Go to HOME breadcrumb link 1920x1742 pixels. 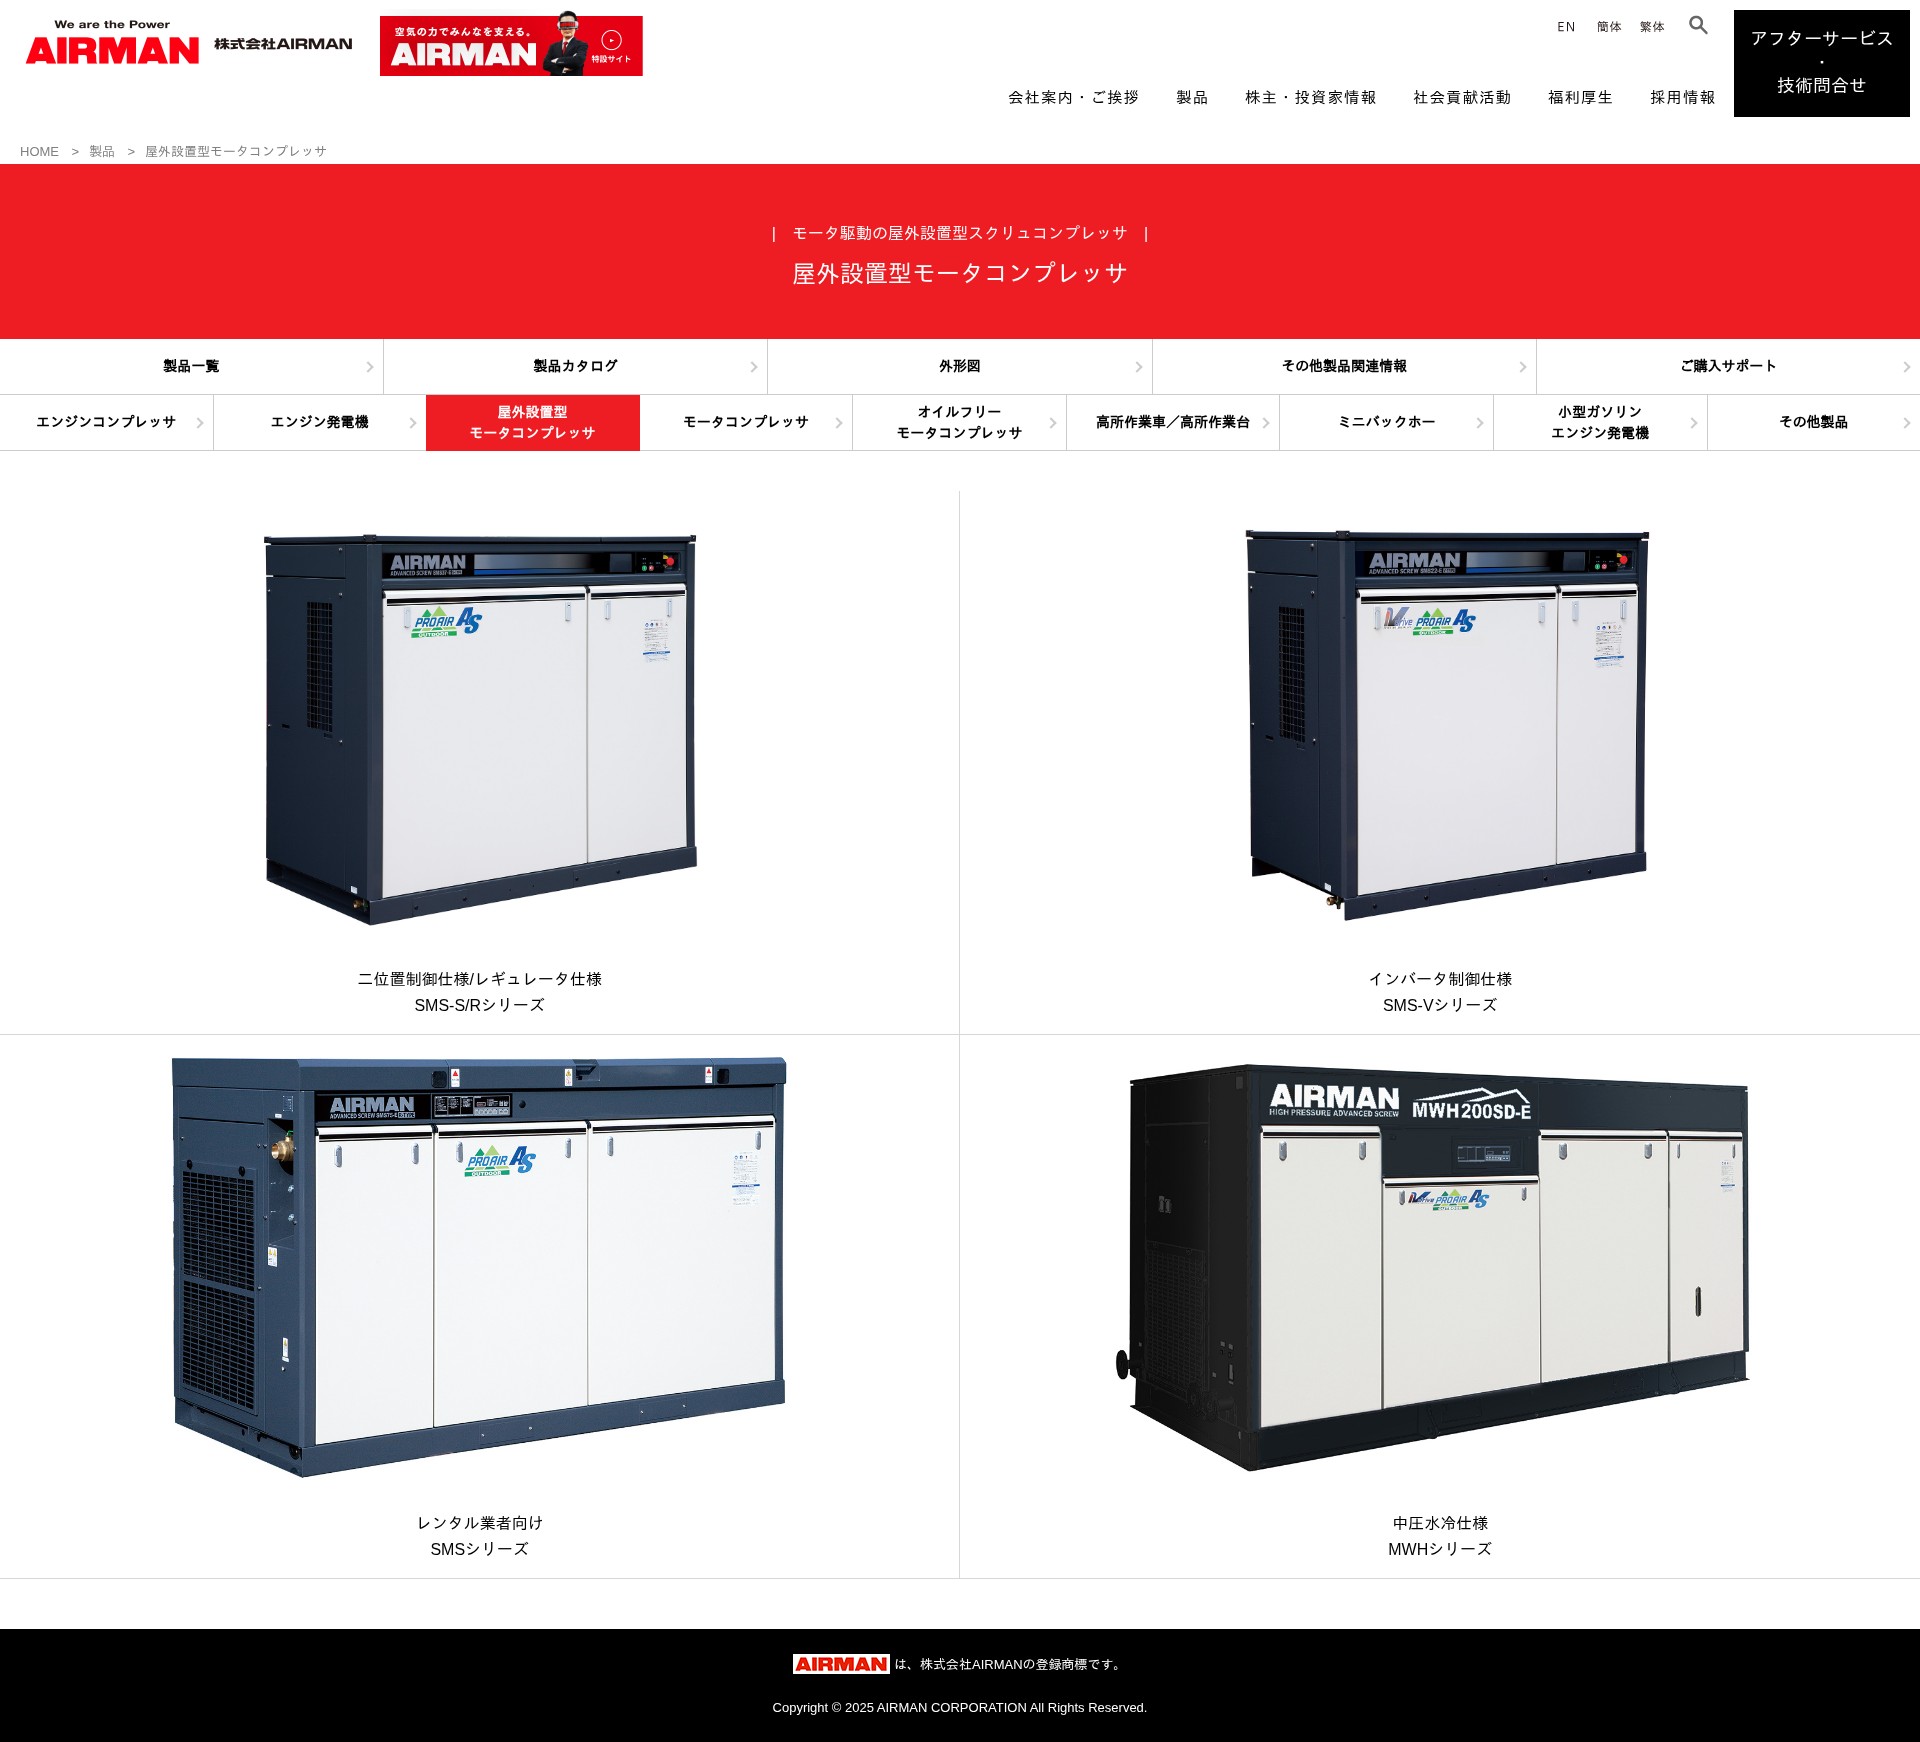(x=39, y=152)
